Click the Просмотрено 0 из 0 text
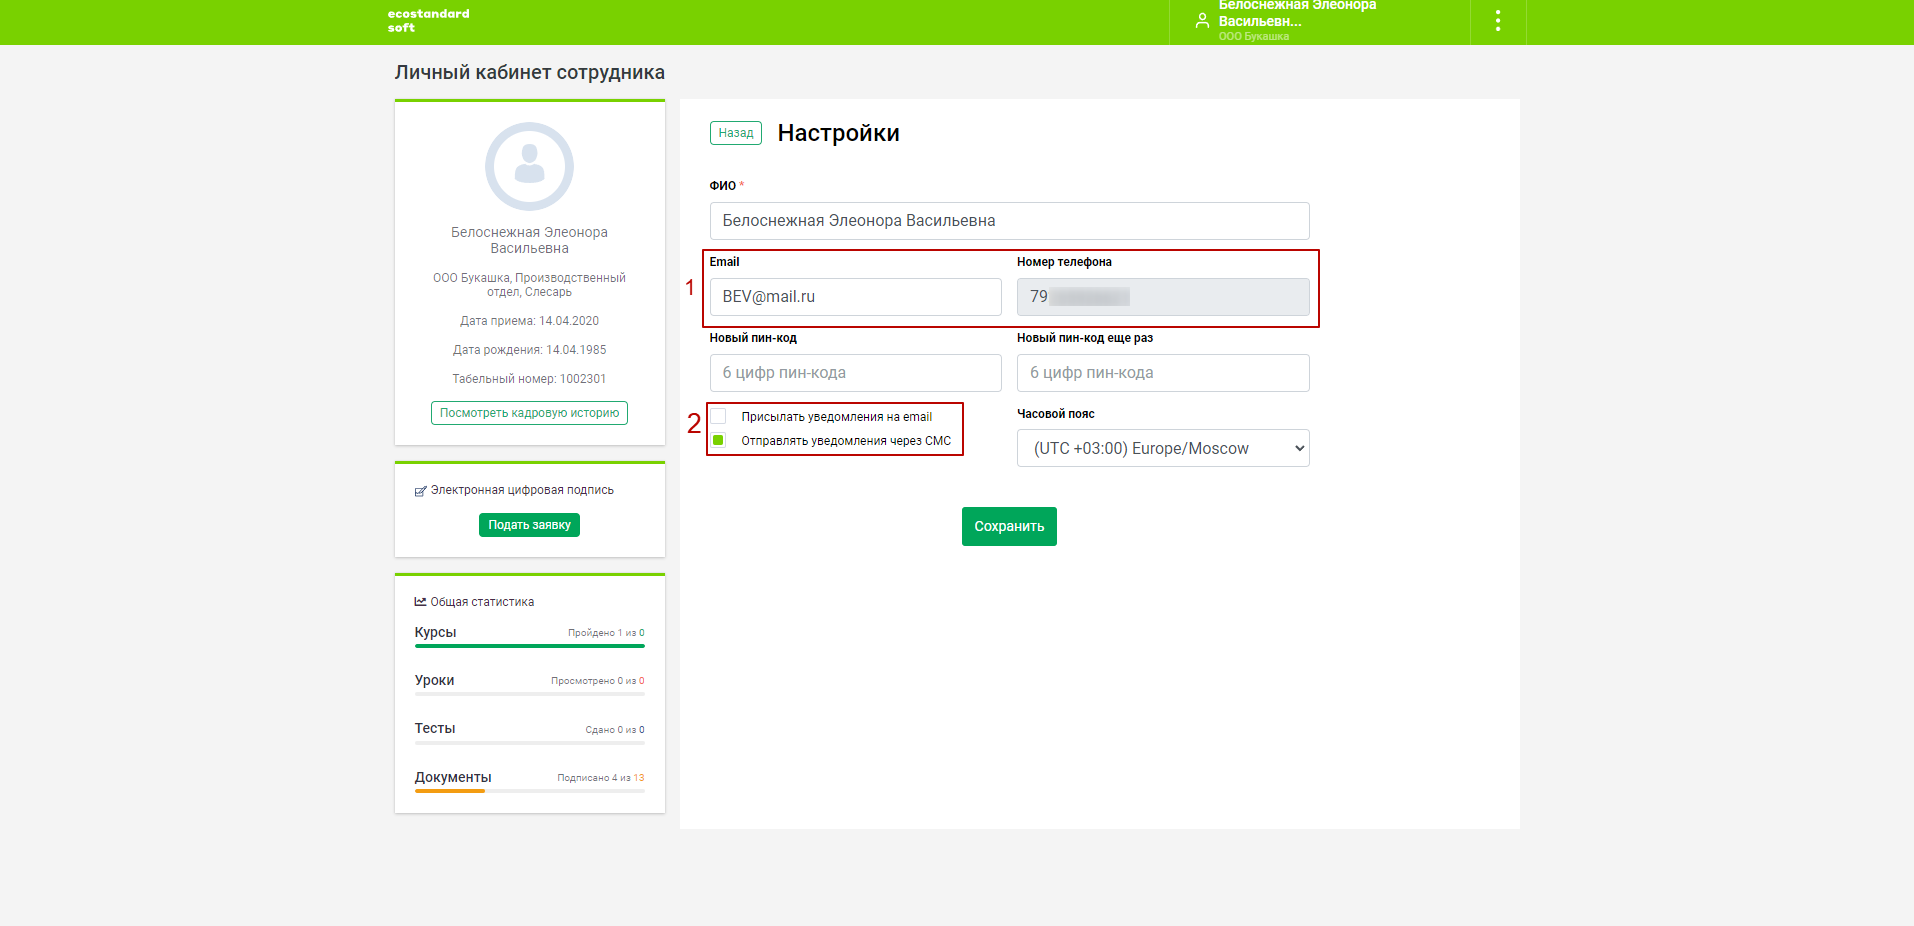Viewport: 1914px width, 926px height. click(598, 681)
